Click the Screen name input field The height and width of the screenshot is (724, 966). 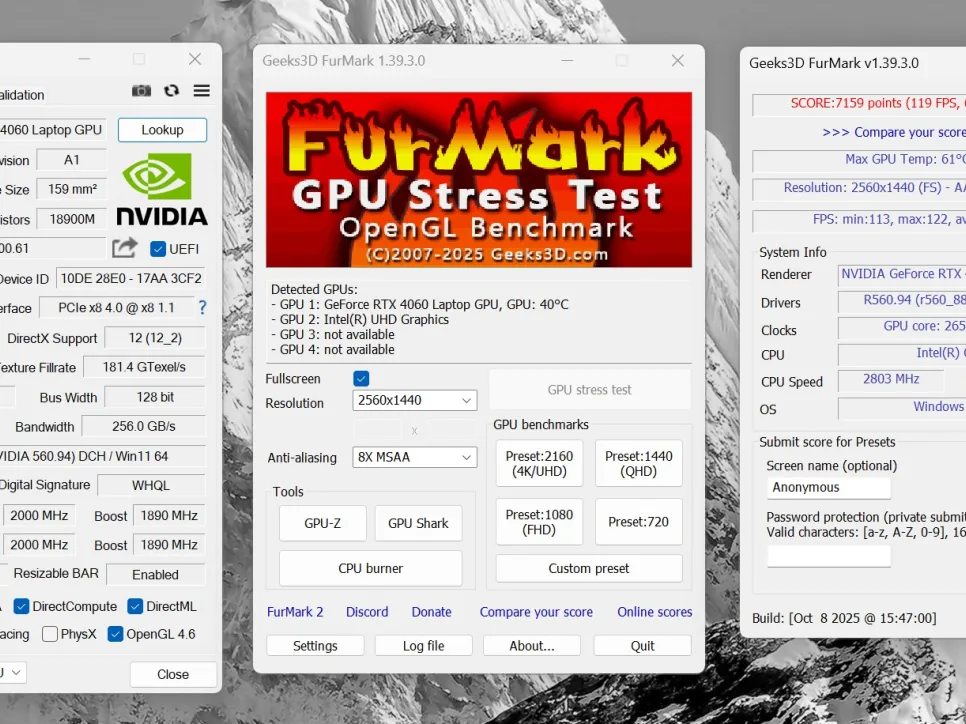point(828,487)
